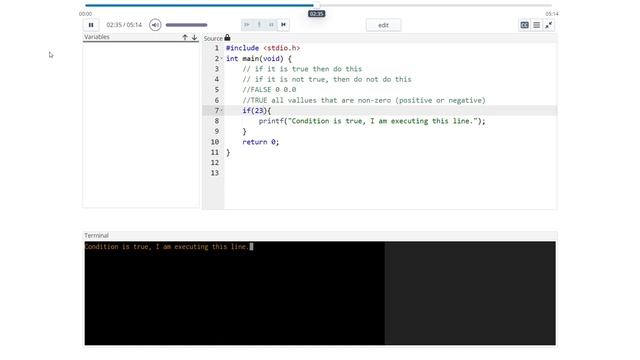This screenshot has height=360, width=640.
Task: Click the '// if it is true then do this' comment
Action: (x=302, y=69)
